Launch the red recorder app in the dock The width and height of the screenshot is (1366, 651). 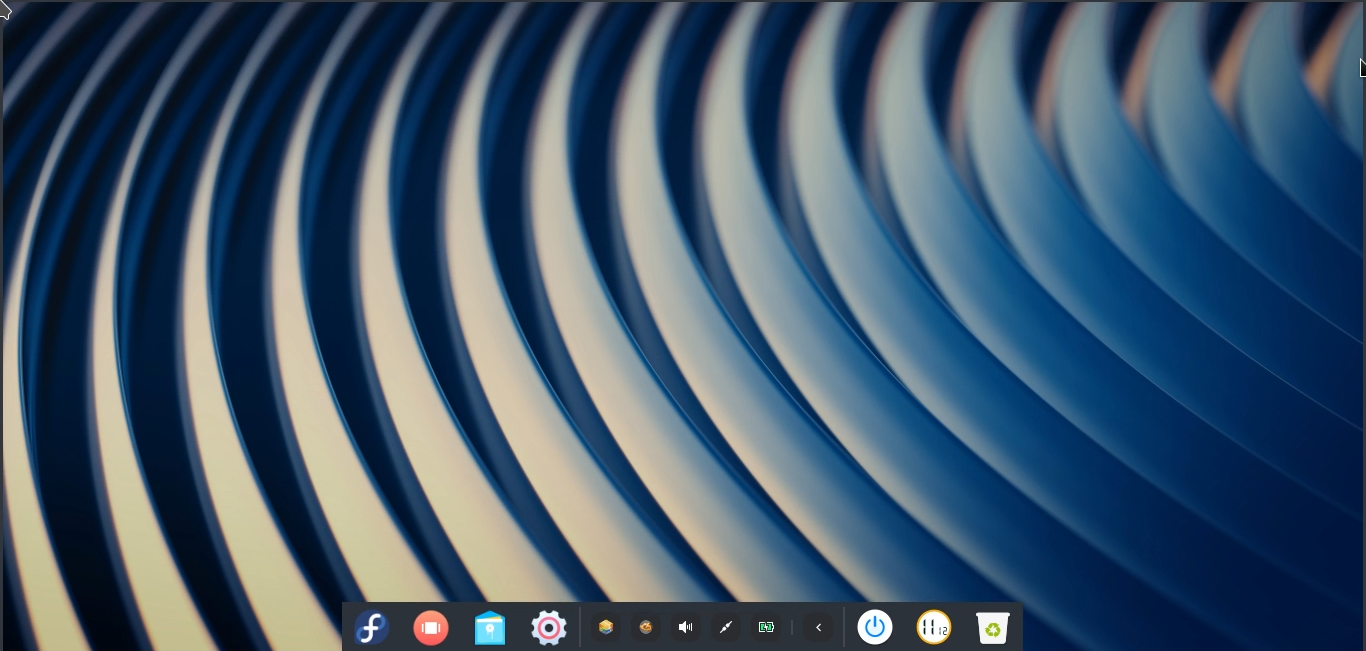click(431, 627)
